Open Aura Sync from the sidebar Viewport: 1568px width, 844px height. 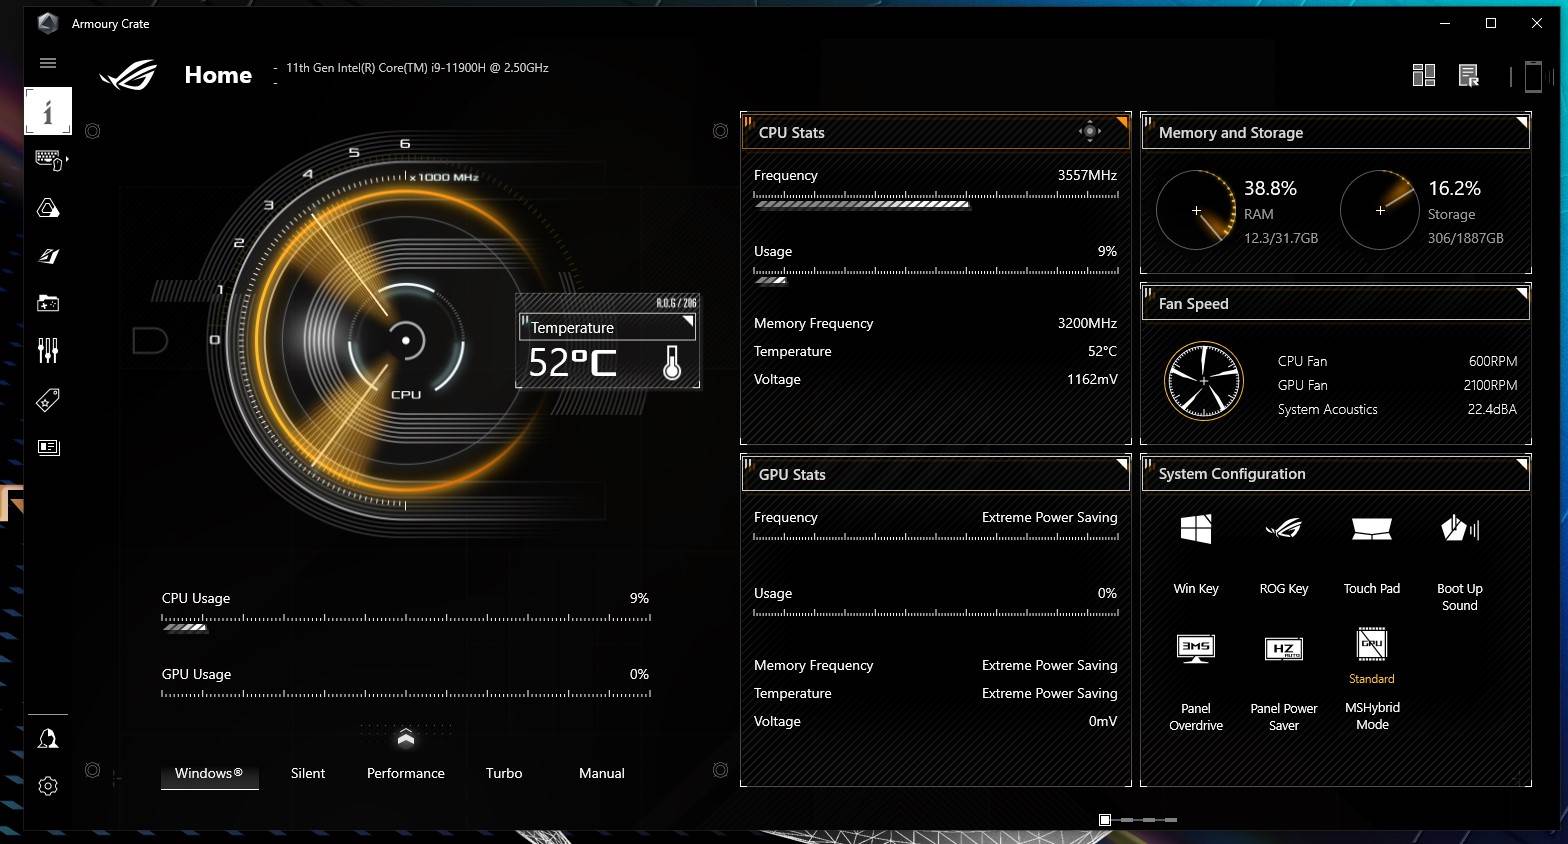48,208
